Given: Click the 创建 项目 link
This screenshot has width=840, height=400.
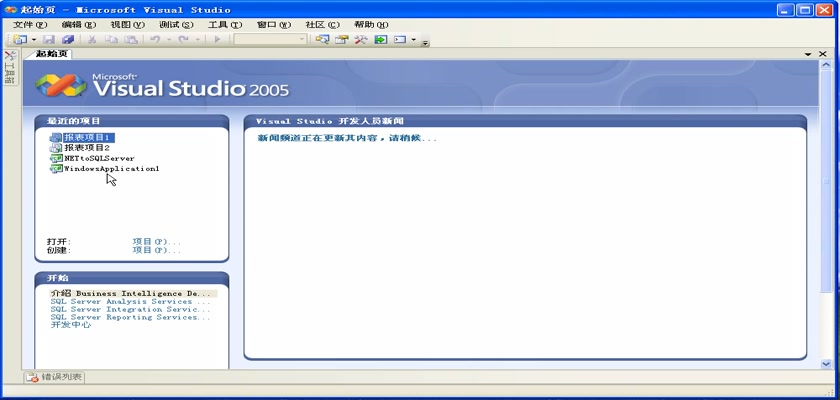Looking at the screenshot, I should pyautogui.click(x=156, y=250).
